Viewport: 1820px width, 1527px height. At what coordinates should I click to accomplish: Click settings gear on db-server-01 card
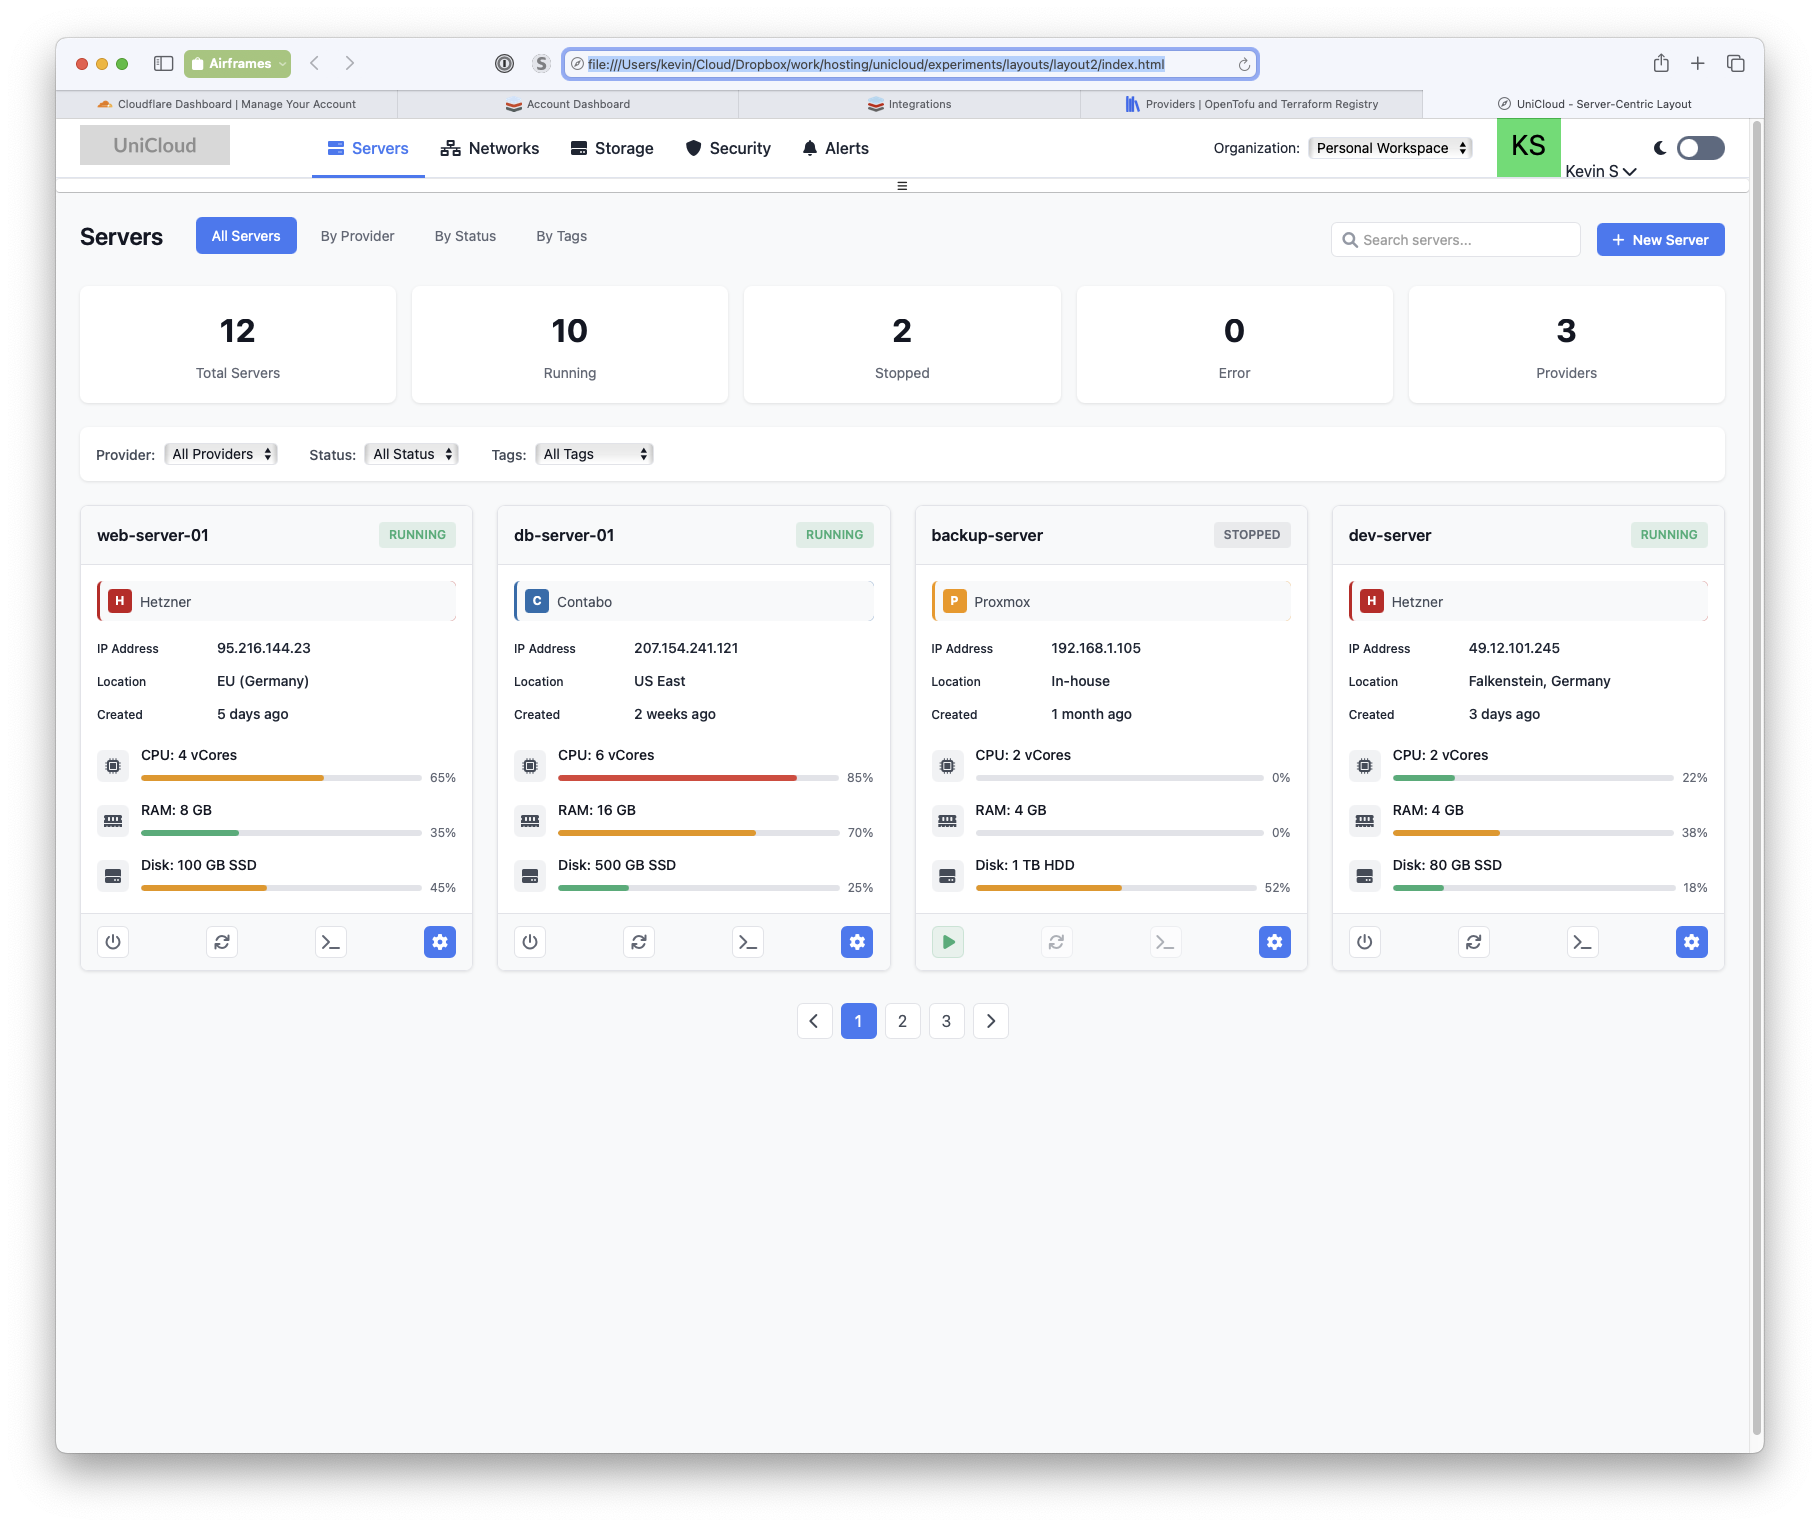click(857, 942)
